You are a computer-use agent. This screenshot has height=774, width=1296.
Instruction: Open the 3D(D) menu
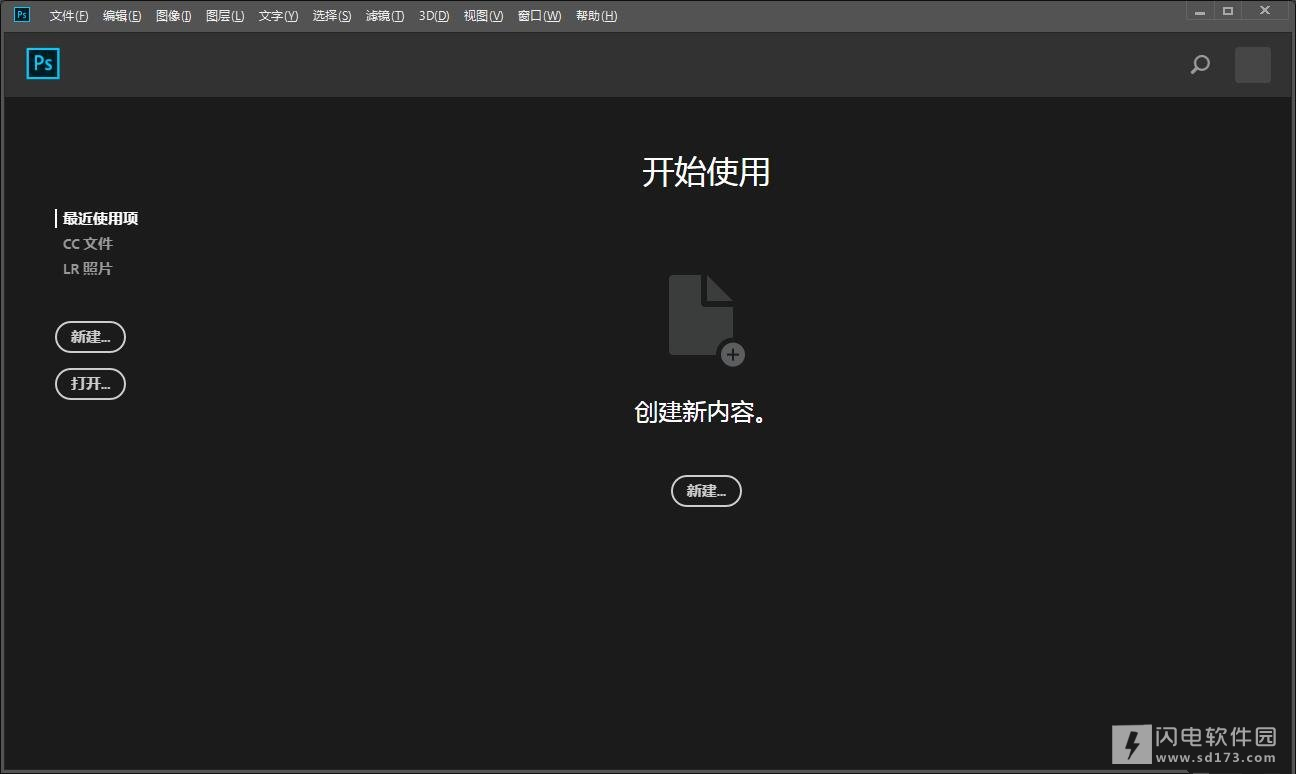tap(434, 16)
